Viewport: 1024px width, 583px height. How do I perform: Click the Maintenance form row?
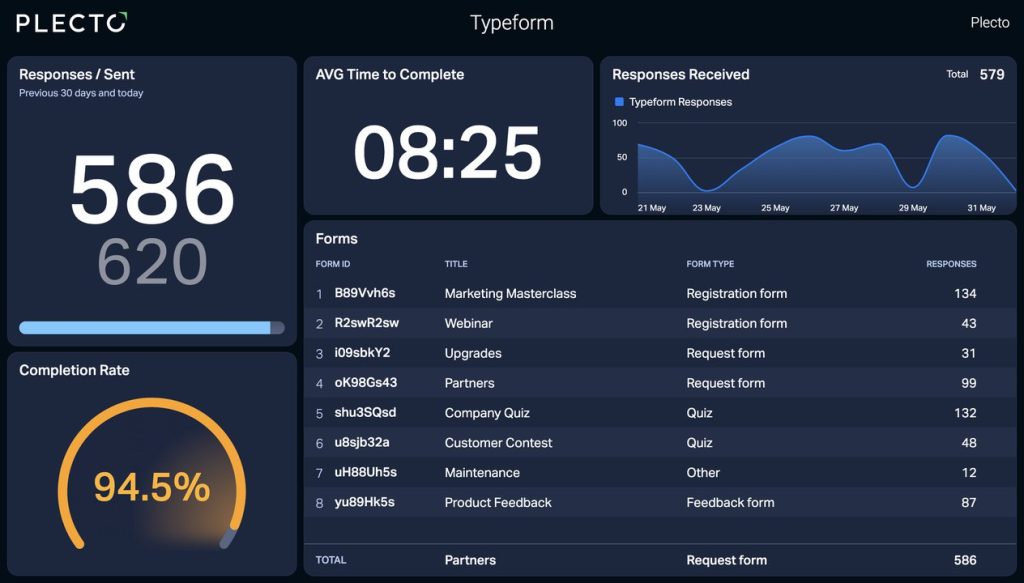pyautogui.click(x=660, y=472)
